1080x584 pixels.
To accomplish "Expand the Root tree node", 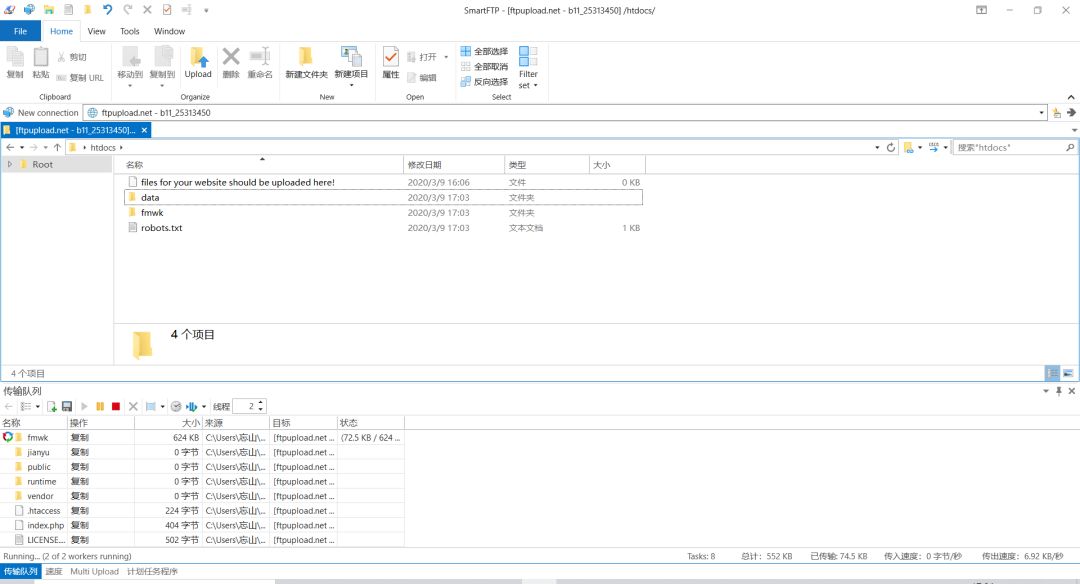I will (x=10, y=165).
